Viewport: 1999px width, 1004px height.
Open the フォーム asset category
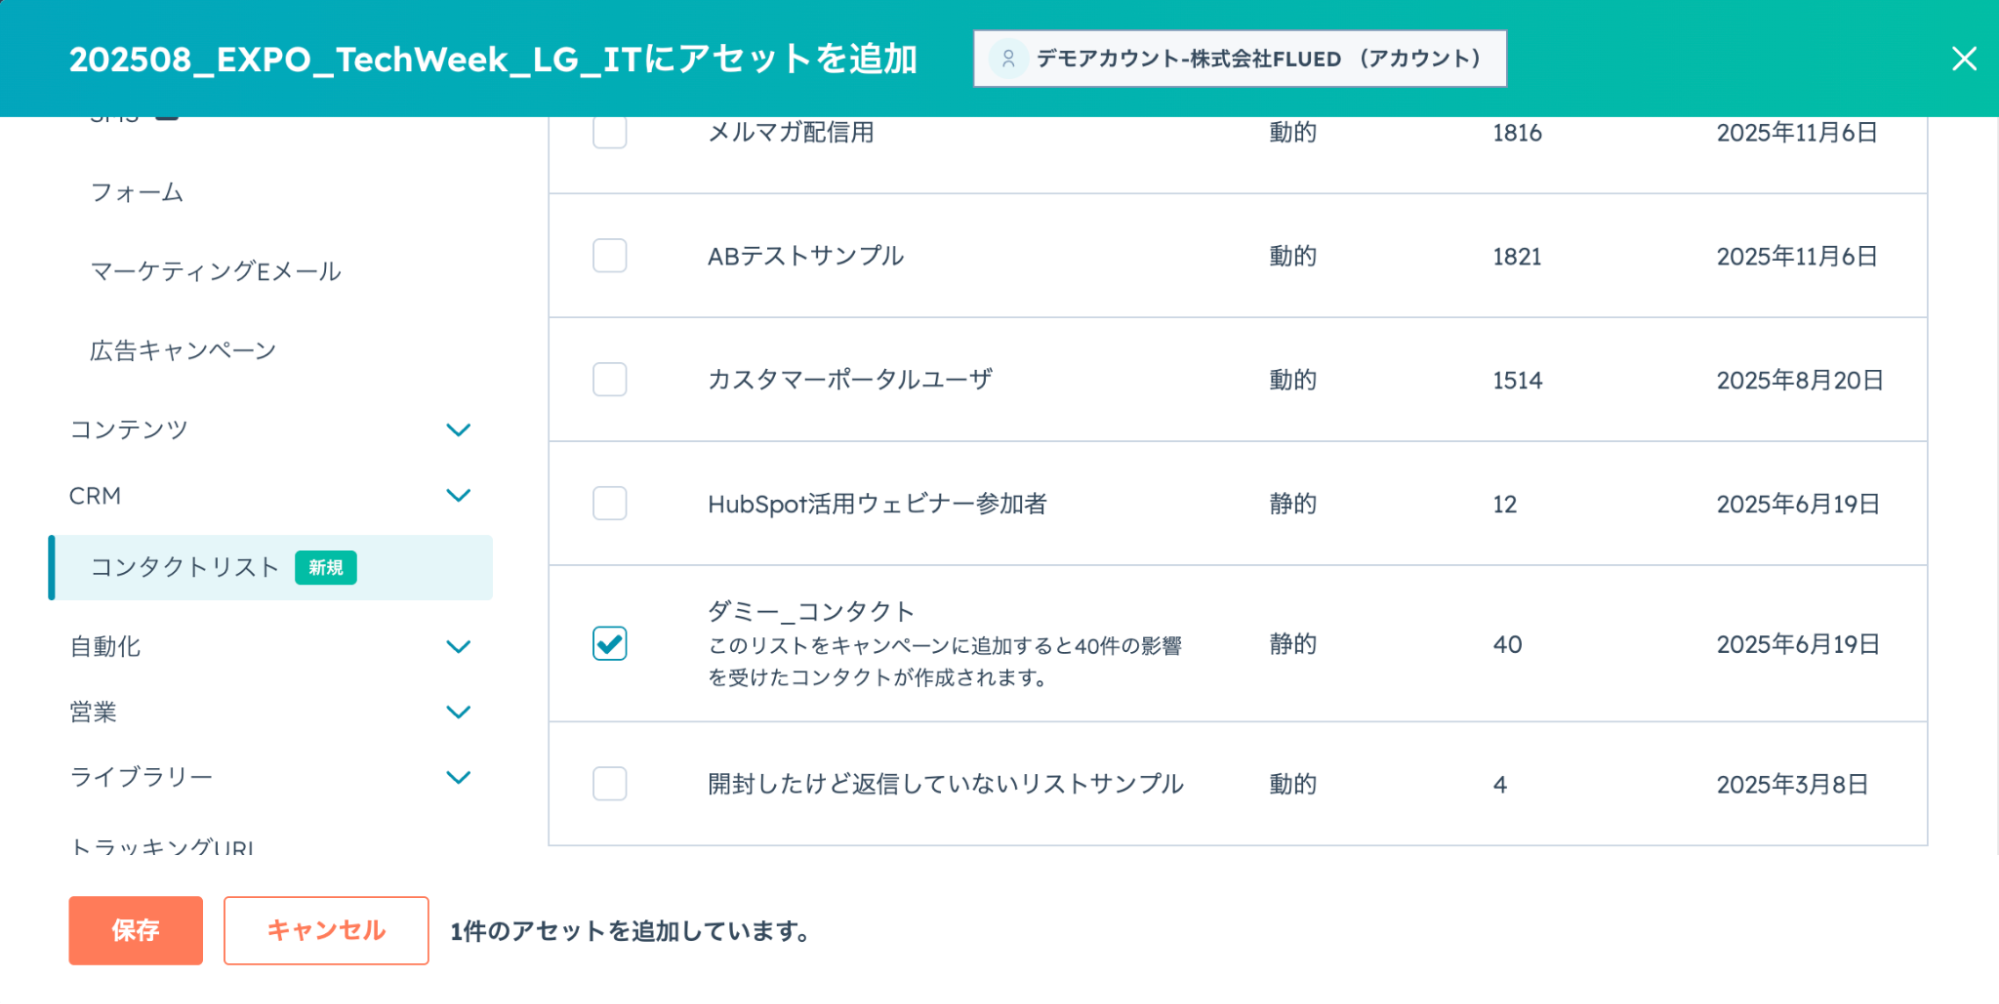[137, 192]
